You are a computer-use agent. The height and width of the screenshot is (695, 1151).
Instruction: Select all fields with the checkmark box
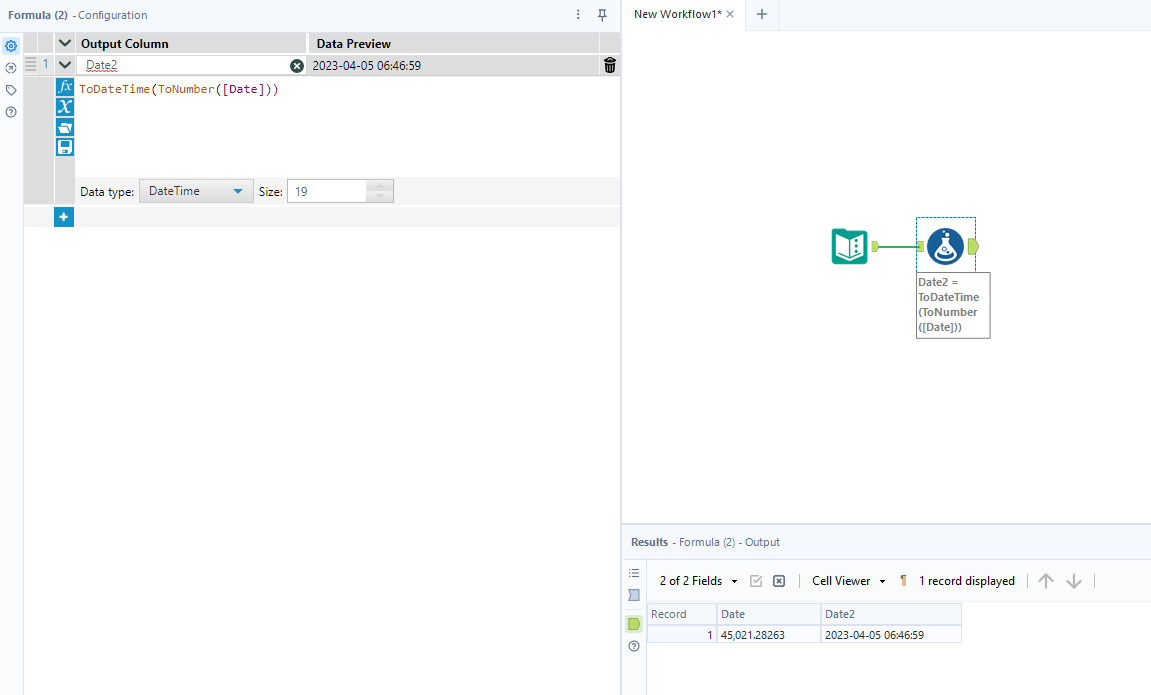point(756,580)
